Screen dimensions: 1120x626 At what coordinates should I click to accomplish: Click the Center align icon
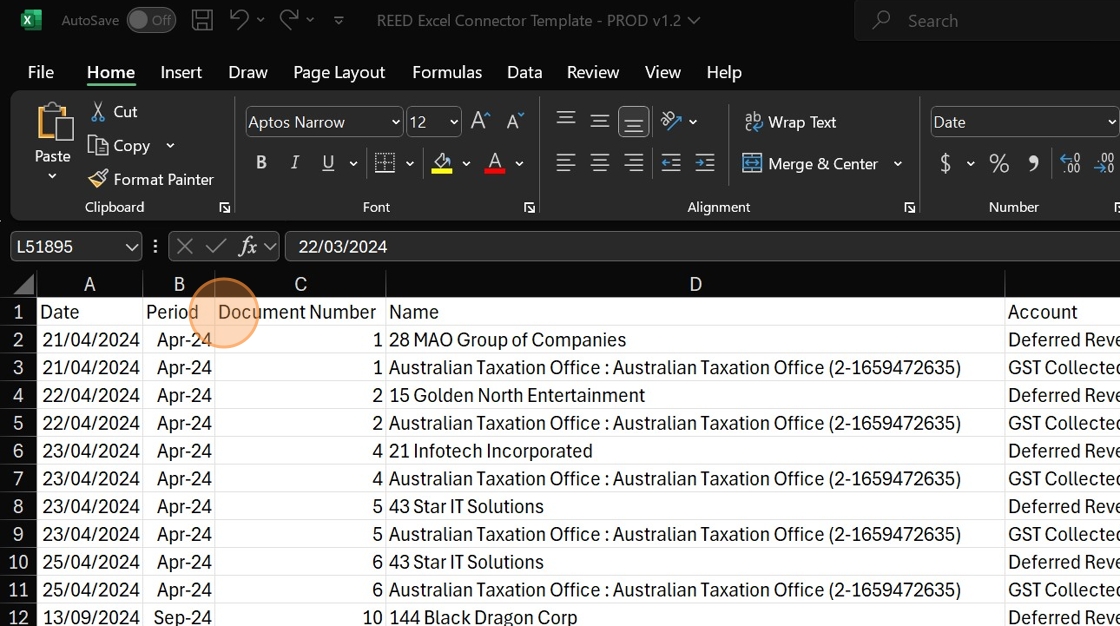click(599, 163)
